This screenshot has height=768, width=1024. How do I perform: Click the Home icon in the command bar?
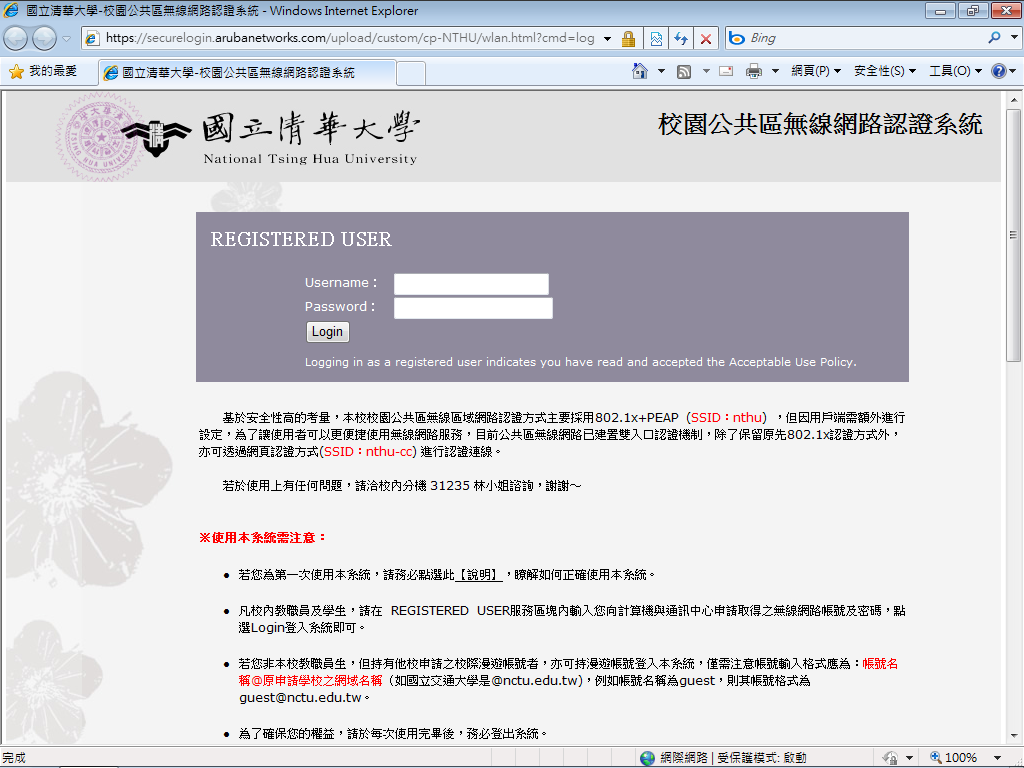click(x=640, y=71)
